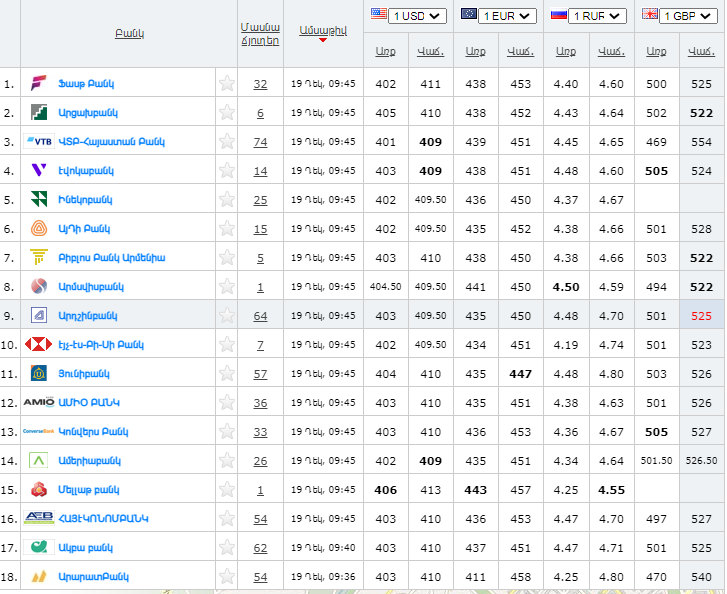The image size is (727, 594).
Task: Click the EU flag icon beside EUR
Action: [x=469, y=13]
